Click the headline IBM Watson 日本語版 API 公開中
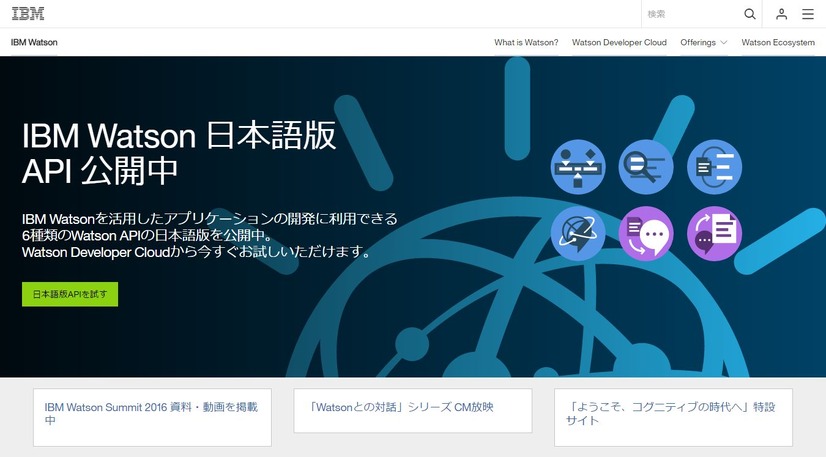 pyautogui.click(x=179, y=153)
